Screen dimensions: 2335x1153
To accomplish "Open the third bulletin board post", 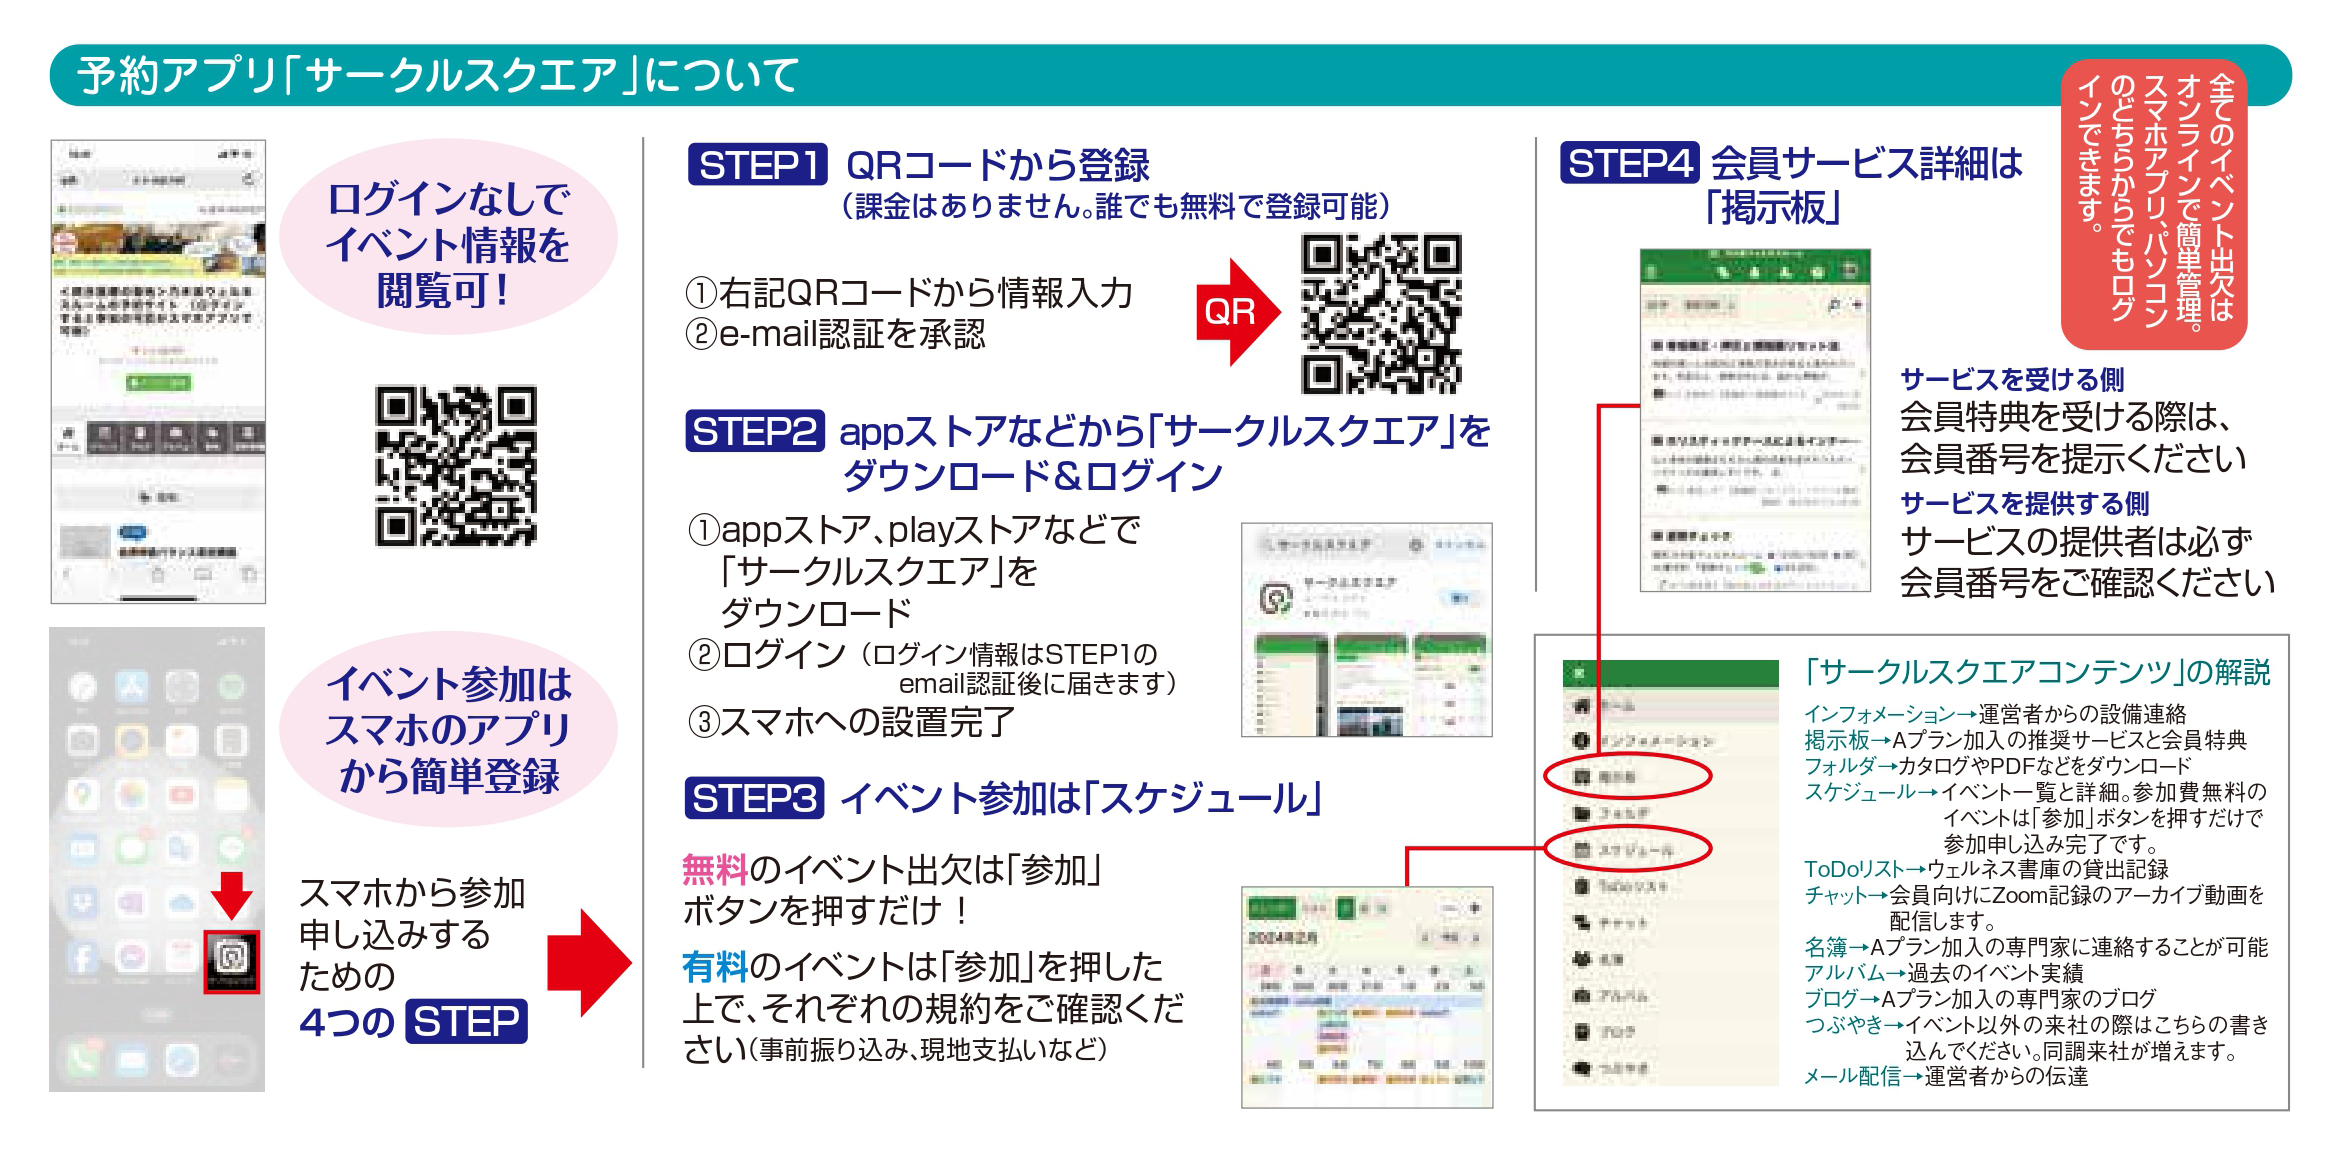I will click(1755, 558).
